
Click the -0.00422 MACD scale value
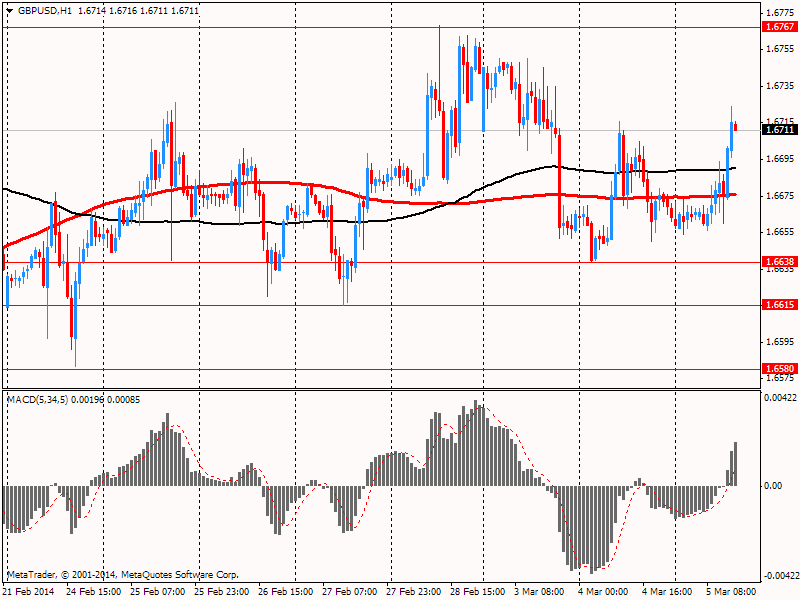pyautogui.click(x=780, y=577)
